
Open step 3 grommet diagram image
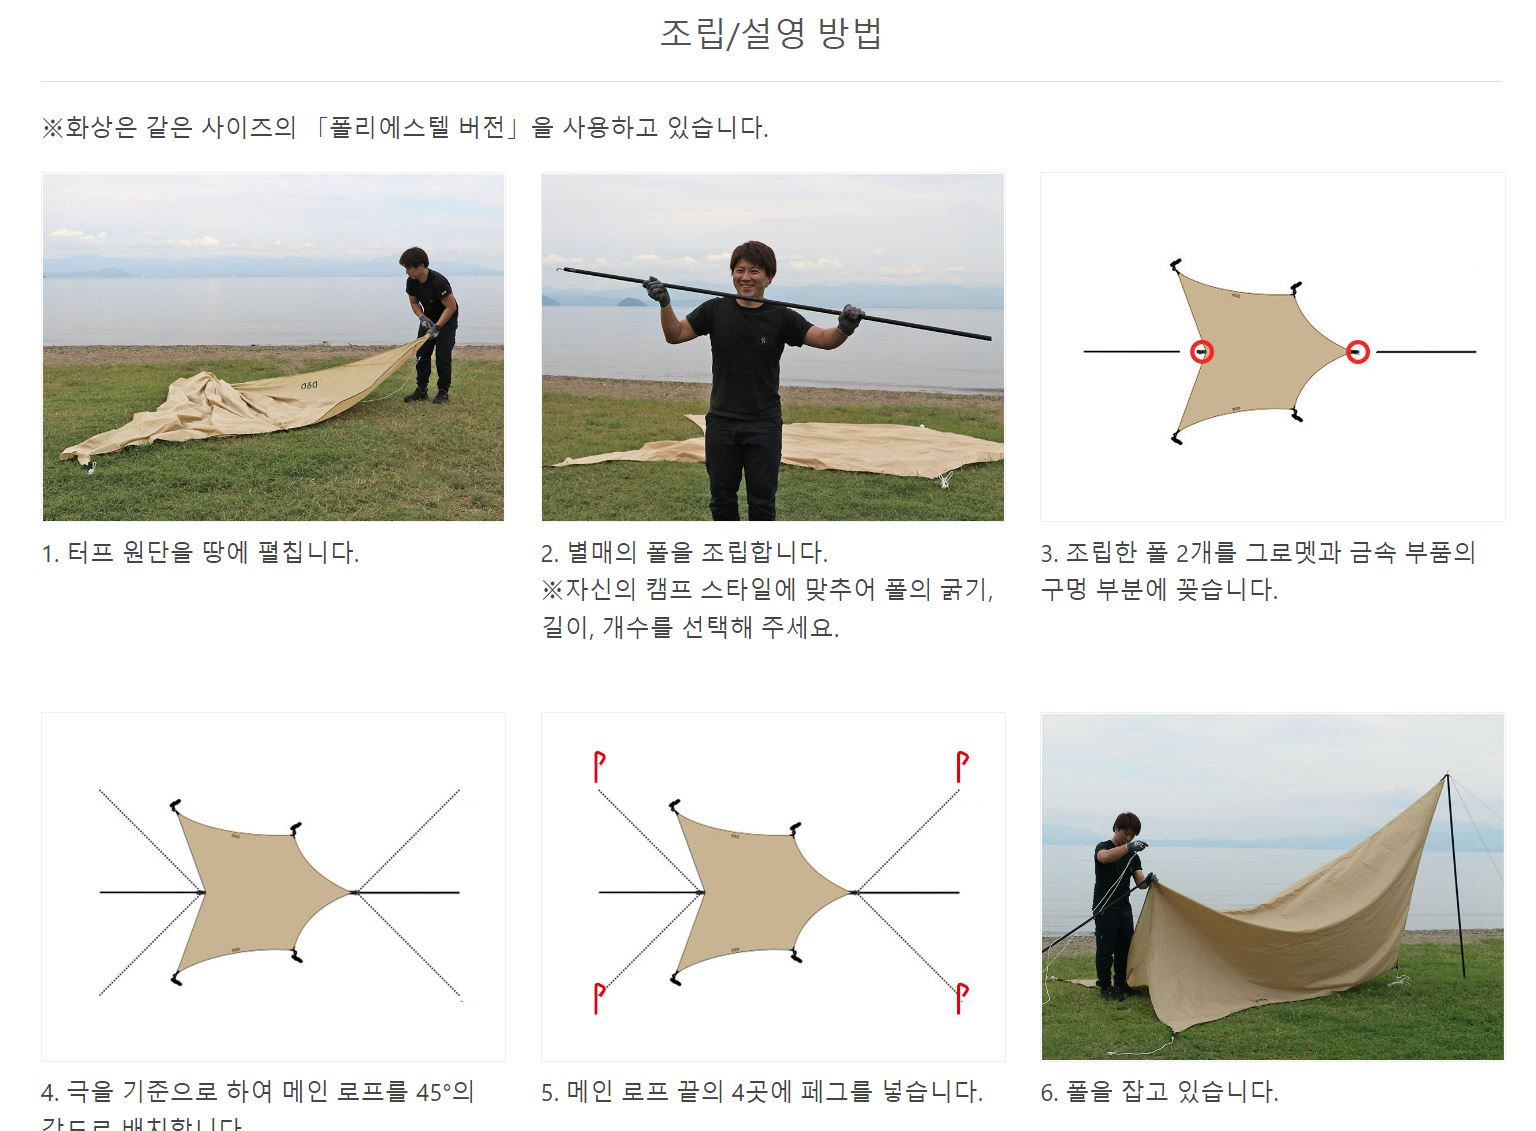tap(1272, 347)
